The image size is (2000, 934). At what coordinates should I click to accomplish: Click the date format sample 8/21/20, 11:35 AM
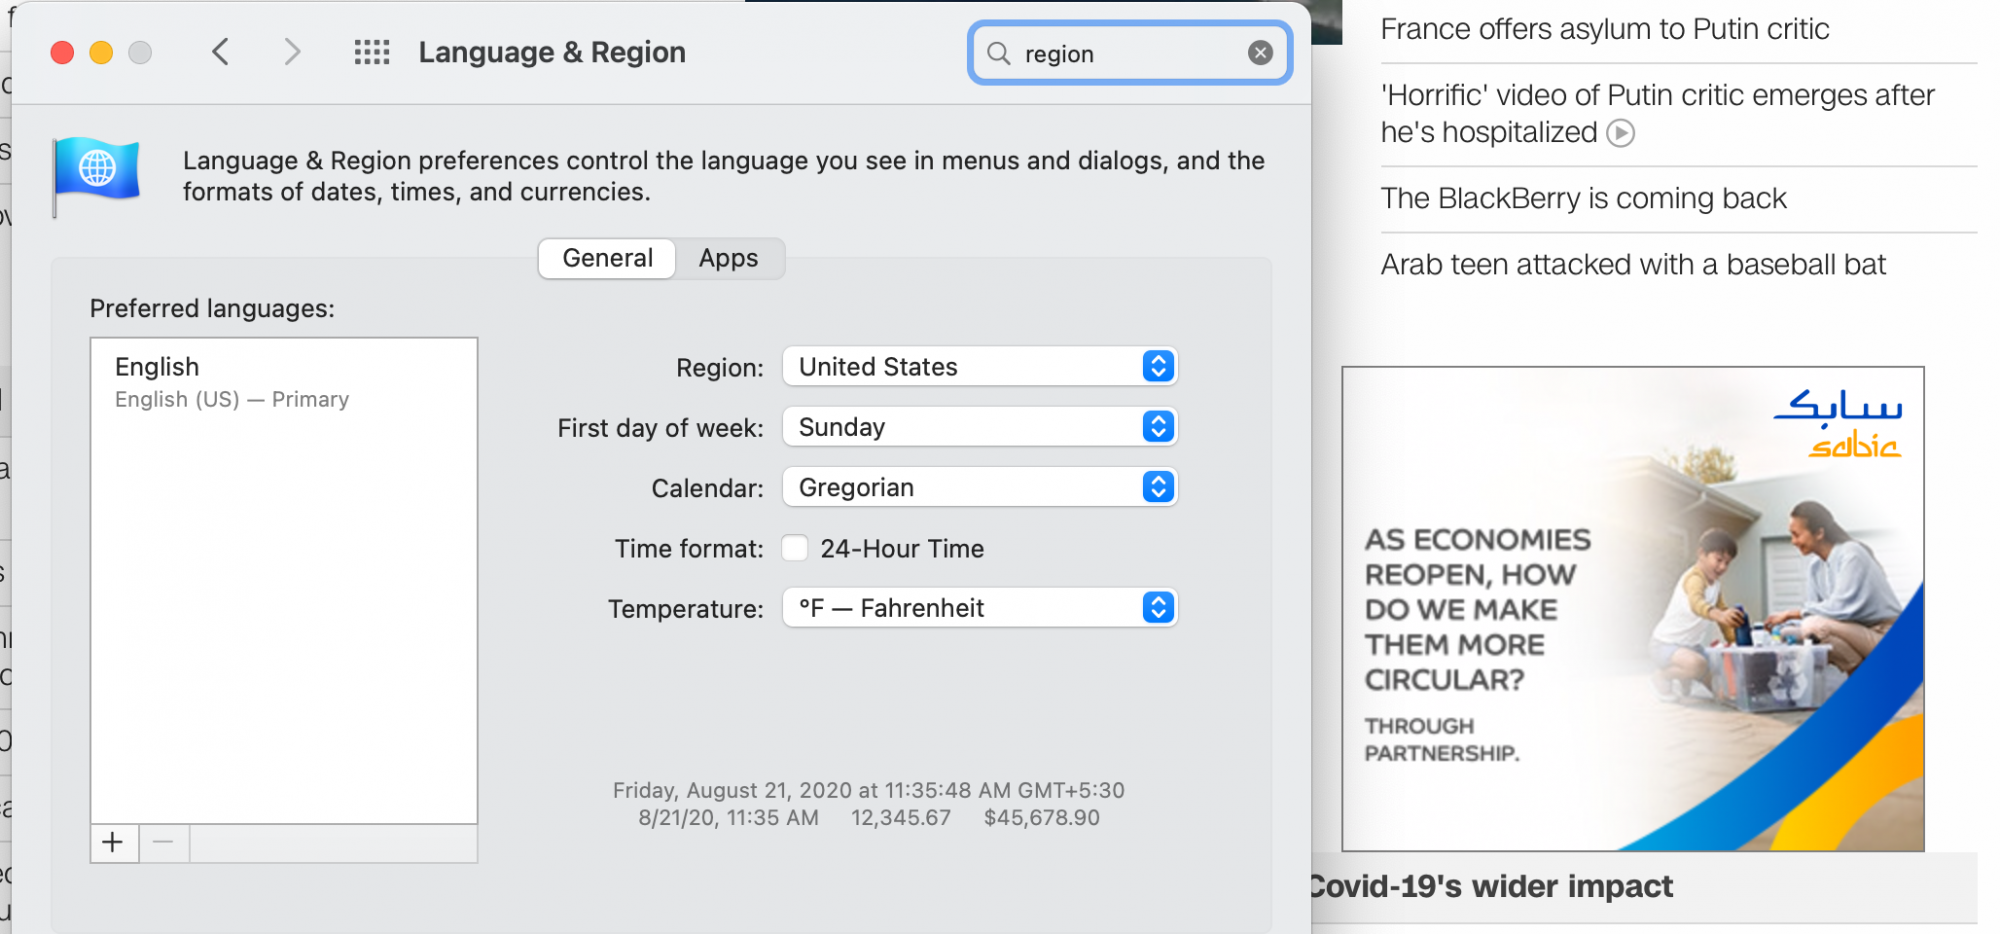(728, 818)
